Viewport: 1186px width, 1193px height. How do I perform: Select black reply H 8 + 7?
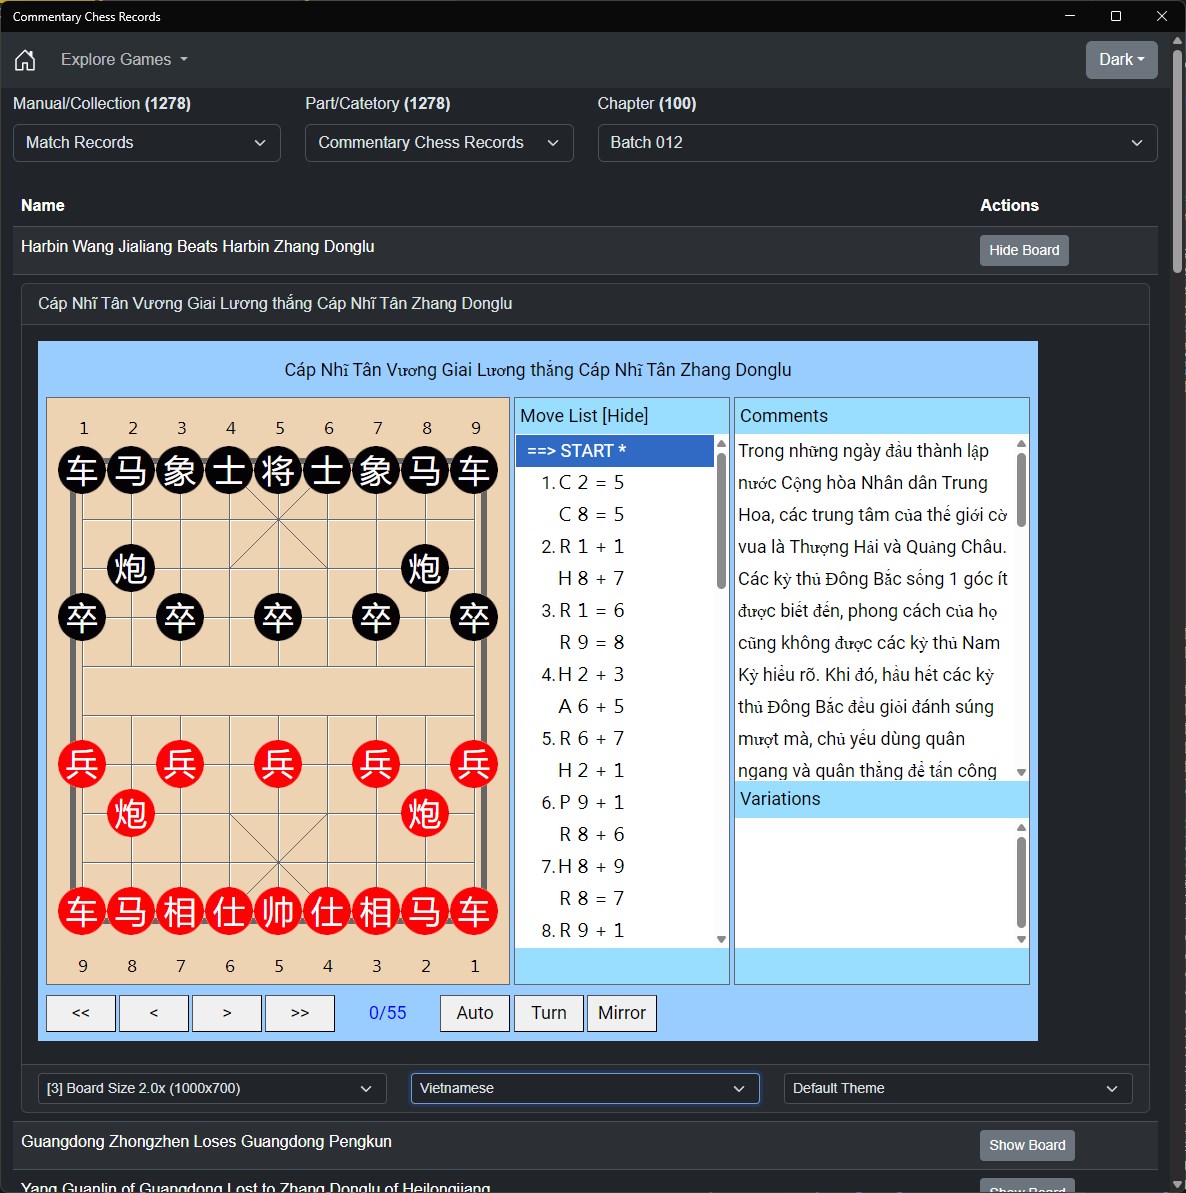click(615, 578)
